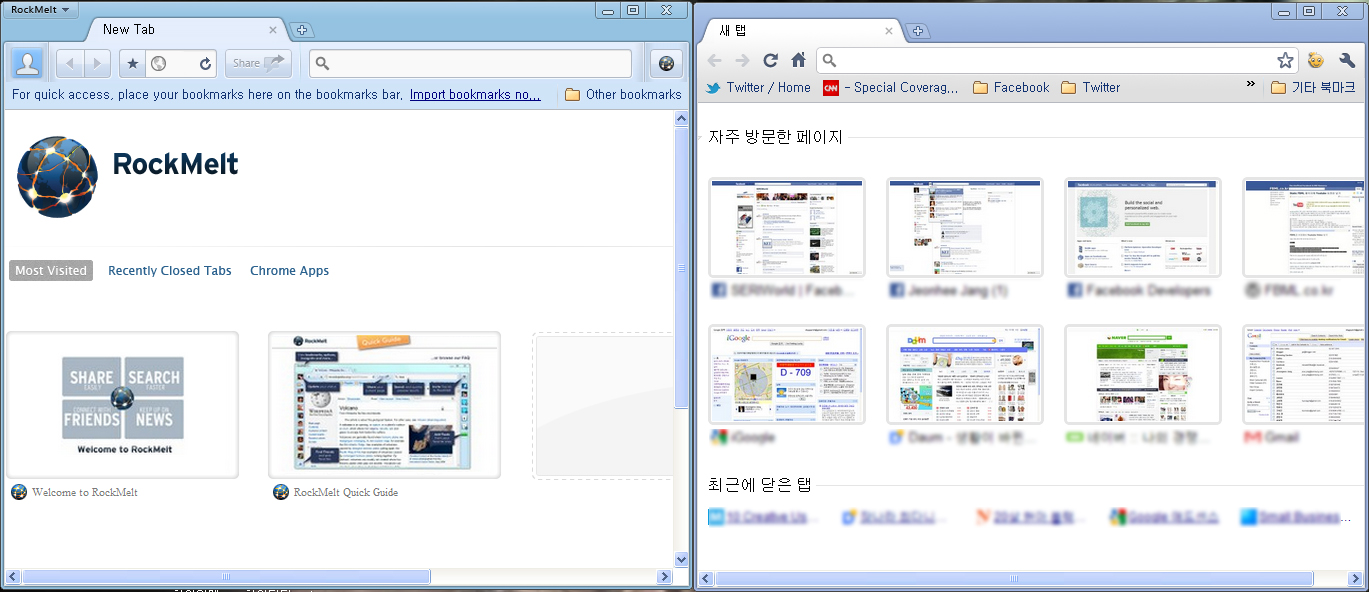Open the Welcome to RockMelt link text
Screen dimensions: 1369x592
point(85,492)
